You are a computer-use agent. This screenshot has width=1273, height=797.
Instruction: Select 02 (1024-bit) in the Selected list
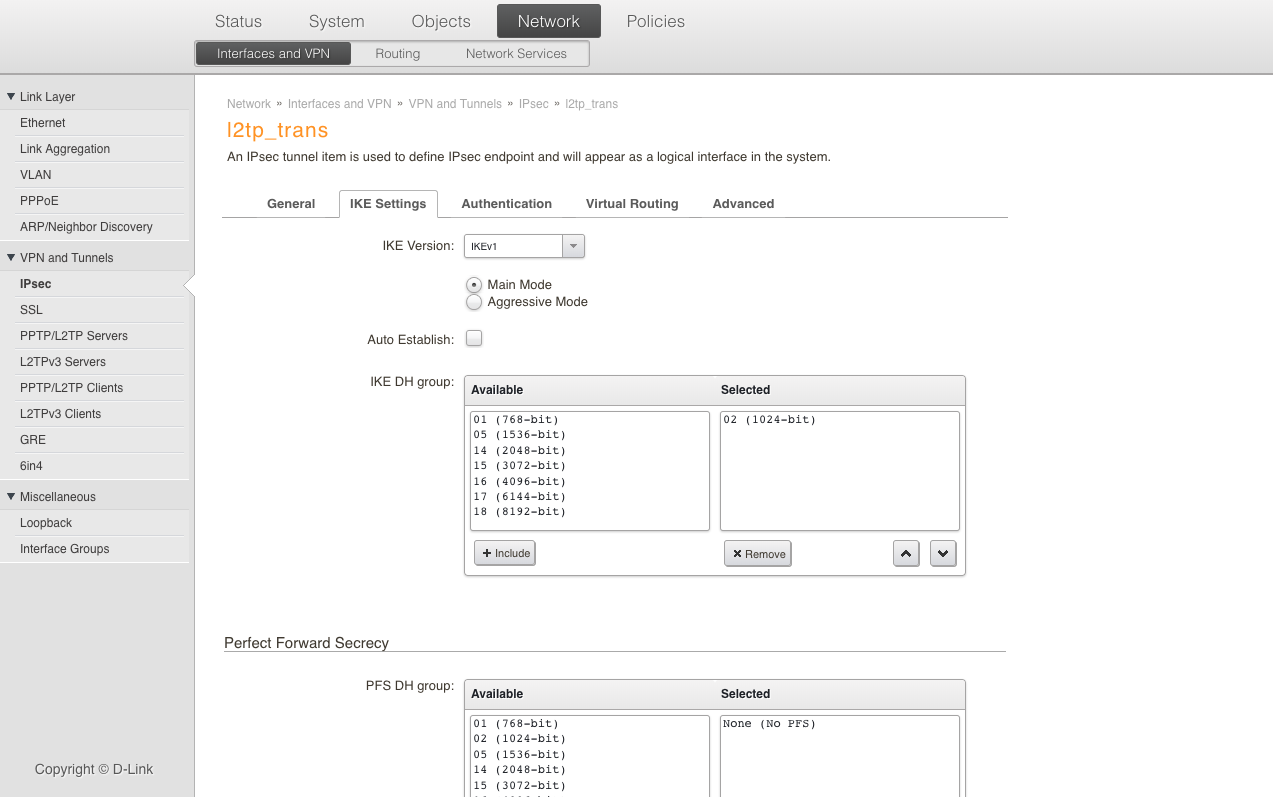pyautogui.click(x=769, y=420)
